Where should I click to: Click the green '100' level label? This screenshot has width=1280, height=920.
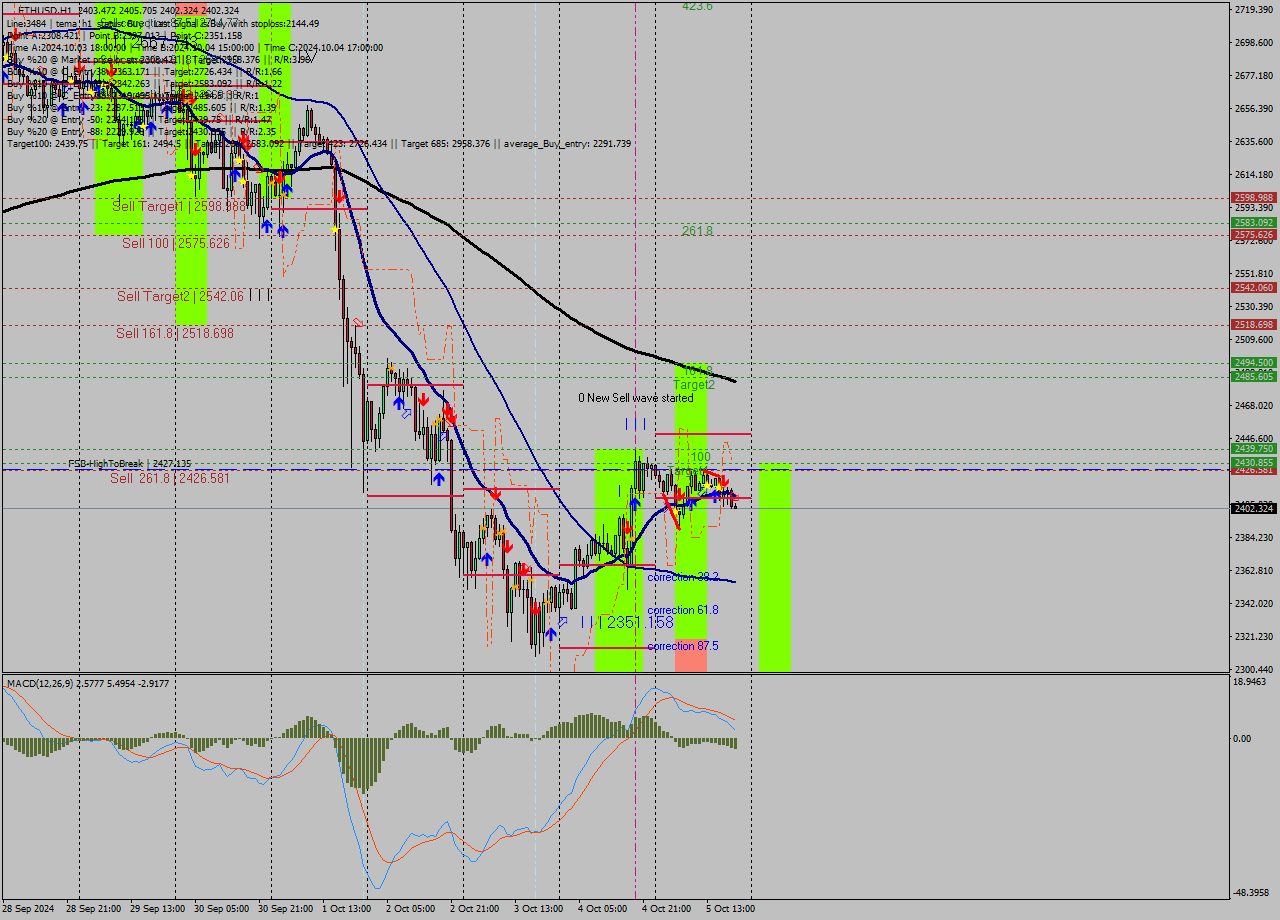[x=701, y=457]
